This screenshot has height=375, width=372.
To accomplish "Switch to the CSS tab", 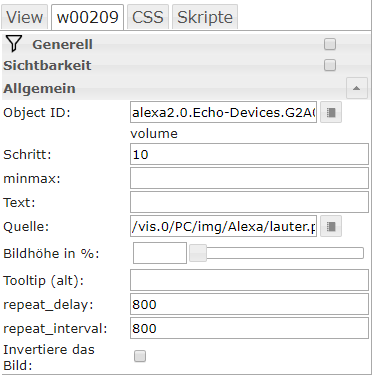I will [x=148, y=17].
